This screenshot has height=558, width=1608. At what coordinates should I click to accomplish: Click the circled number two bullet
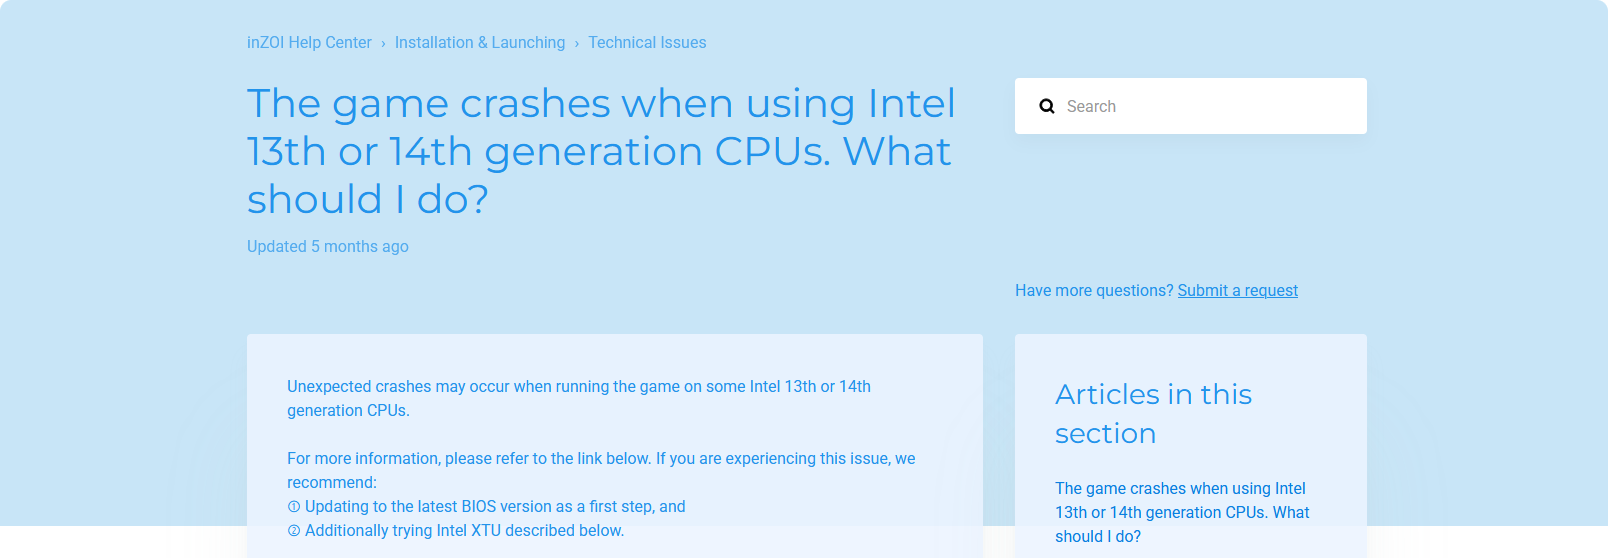point(294,531)
